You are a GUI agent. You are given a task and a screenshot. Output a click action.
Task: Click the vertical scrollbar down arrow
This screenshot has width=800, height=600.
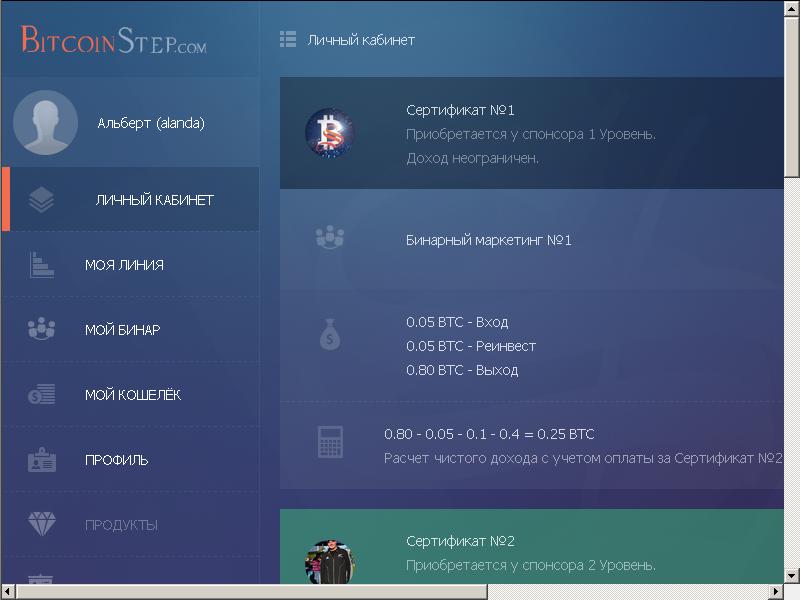[792, 576]
